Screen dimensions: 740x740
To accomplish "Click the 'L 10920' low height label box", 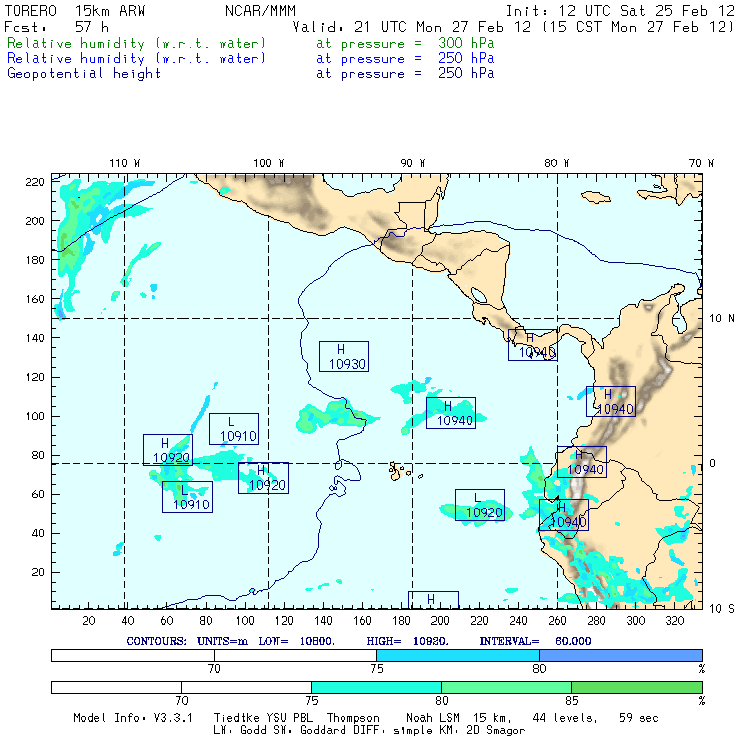I will tap(480, 505).
